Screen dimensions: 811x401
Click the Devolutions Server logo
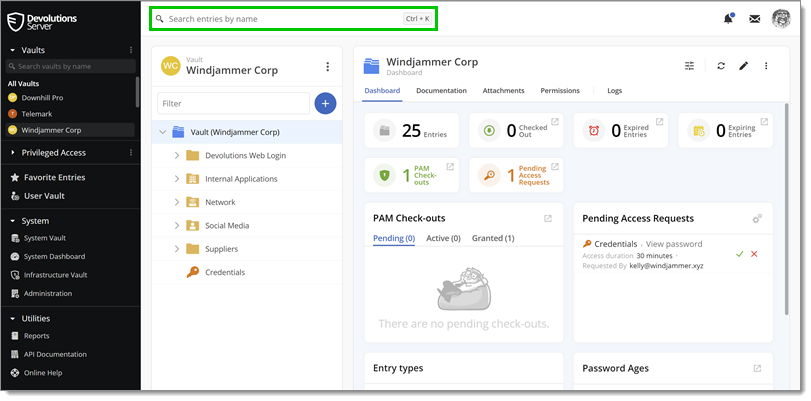coord(42,22)
